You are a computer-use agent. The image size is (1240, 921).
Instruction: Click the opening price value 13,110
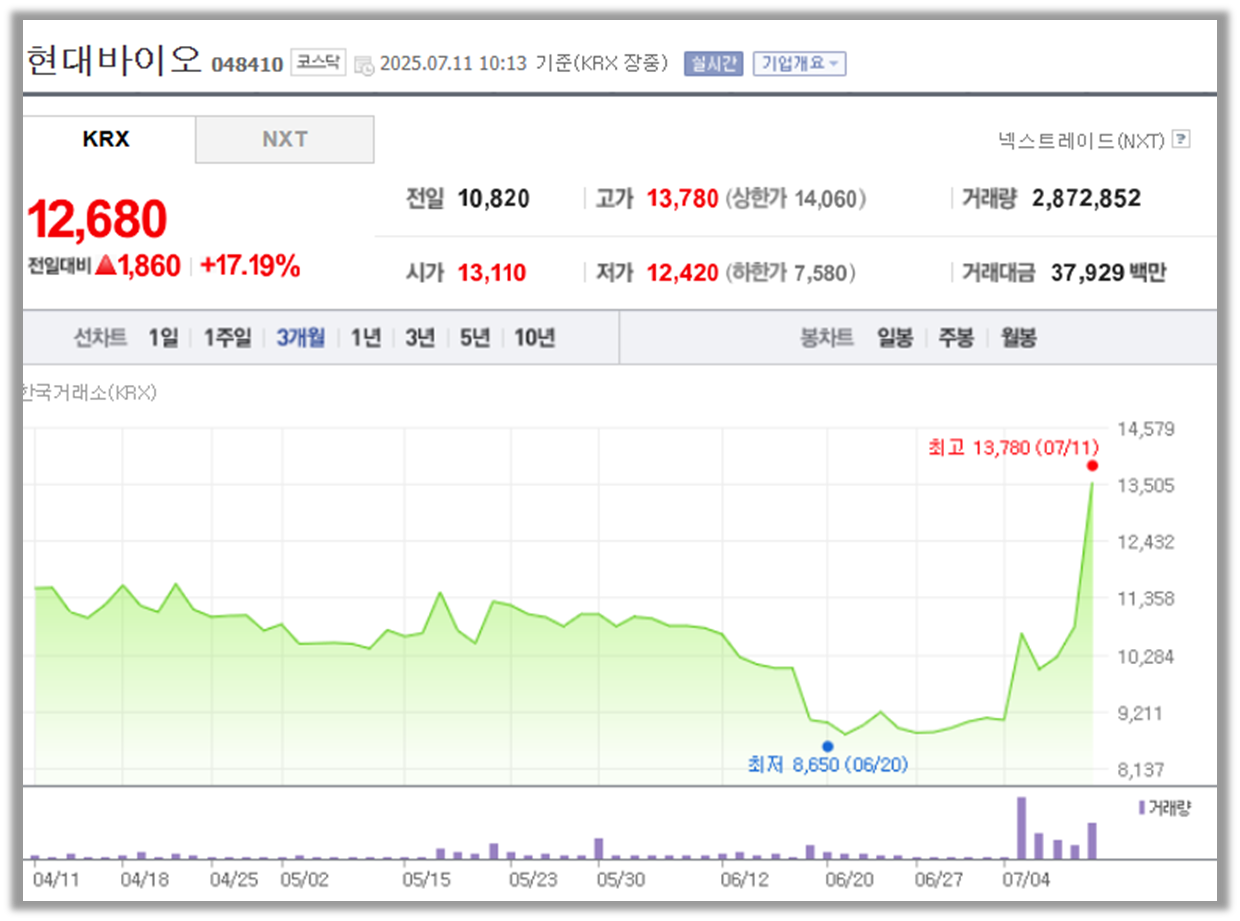[x=492, y=273]
